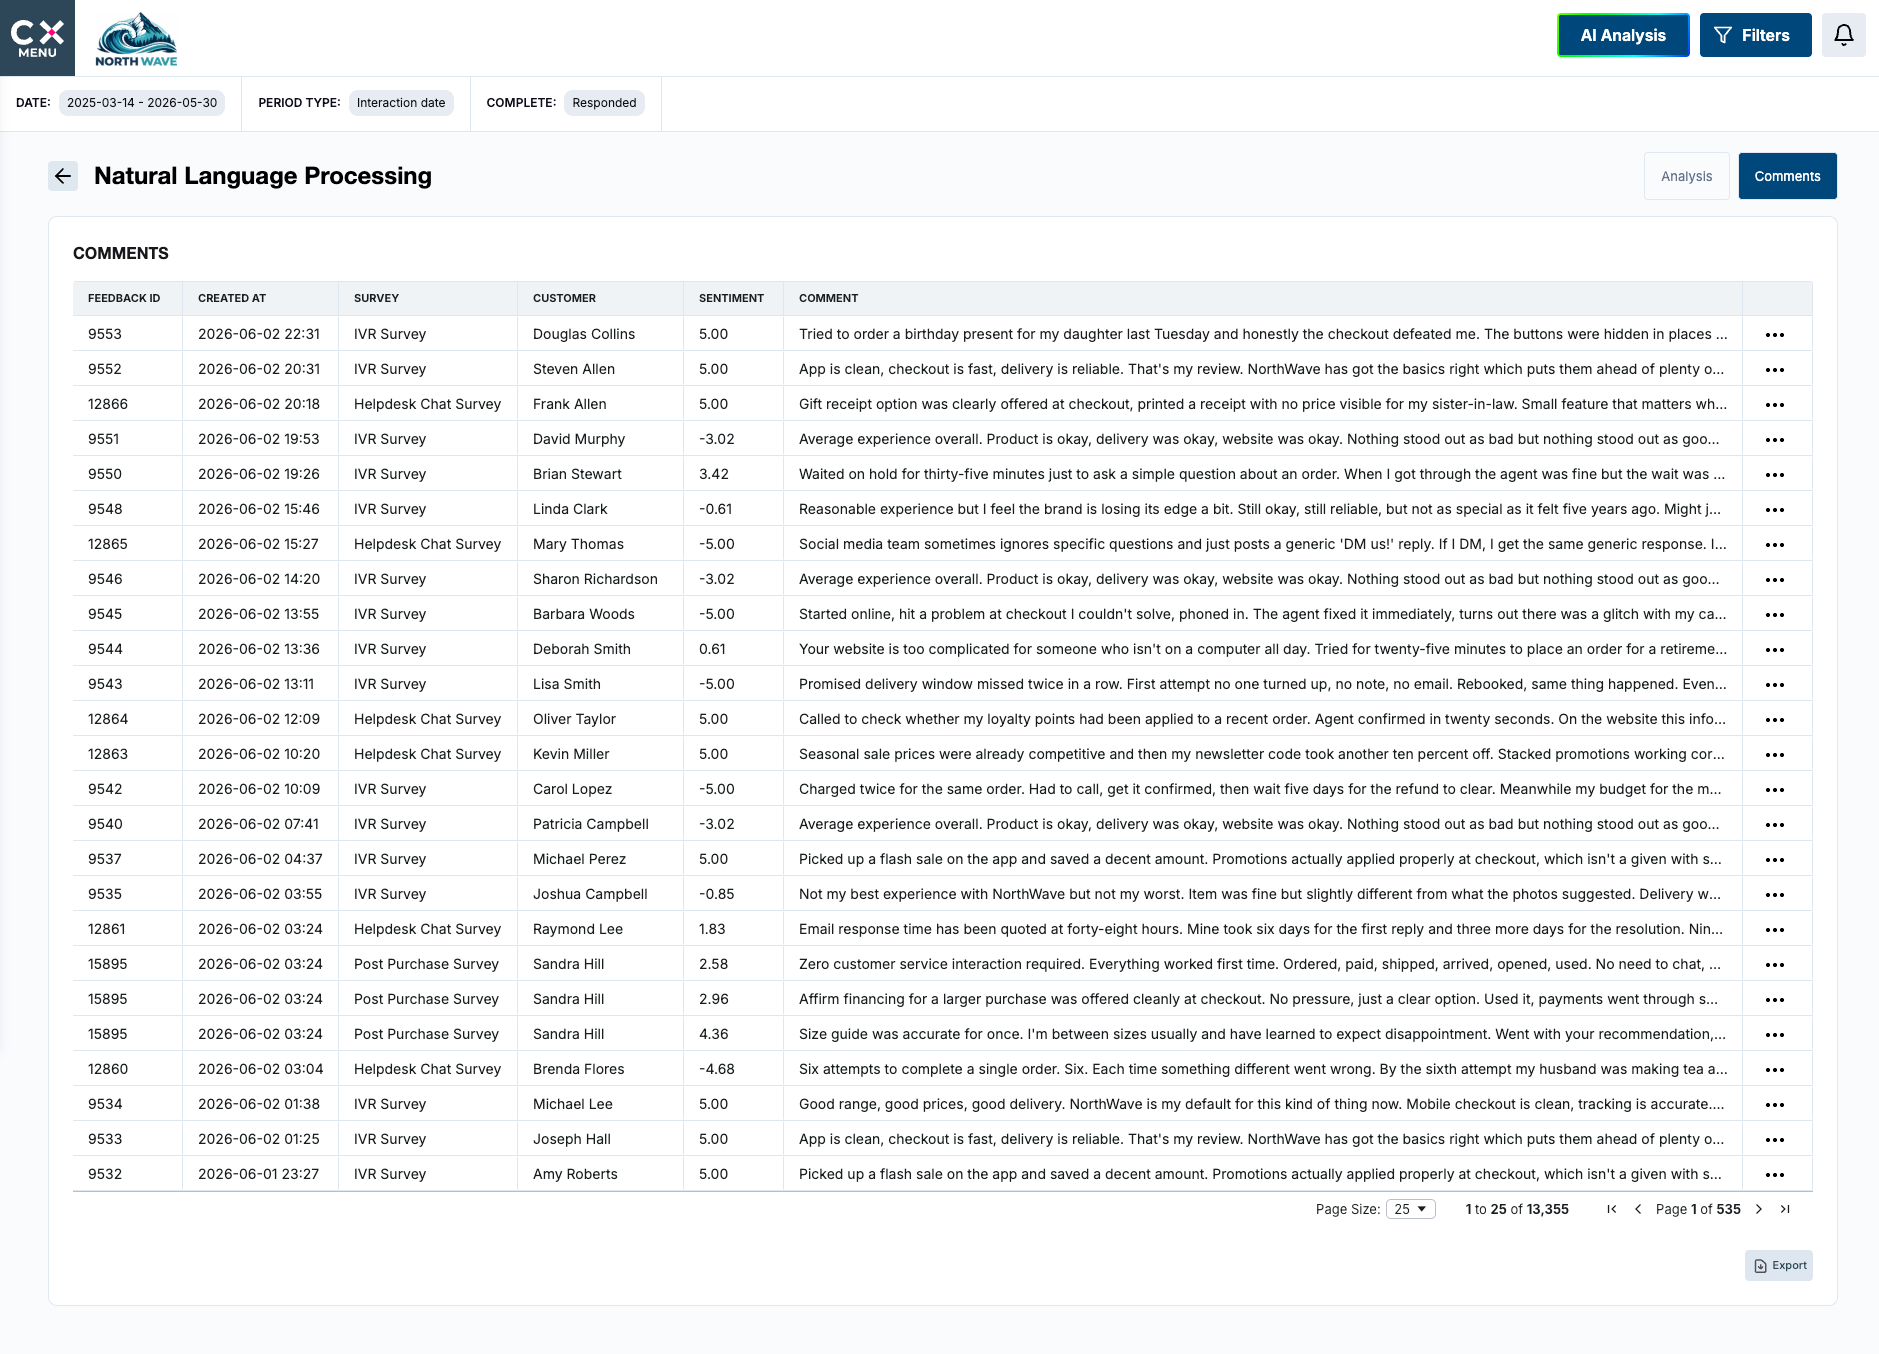Open row actions for feedback 9546
This screenshot has width=1879, height=1354.
1775,580
